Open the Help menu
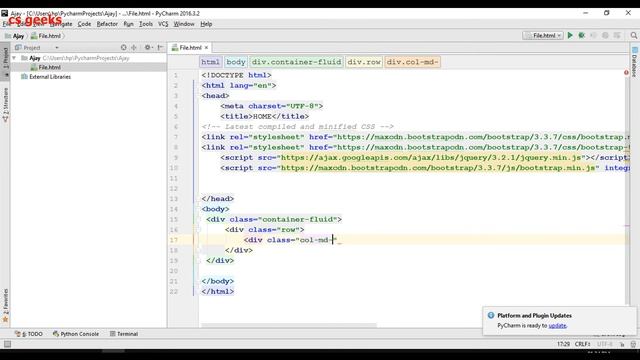 pos(206,24)
